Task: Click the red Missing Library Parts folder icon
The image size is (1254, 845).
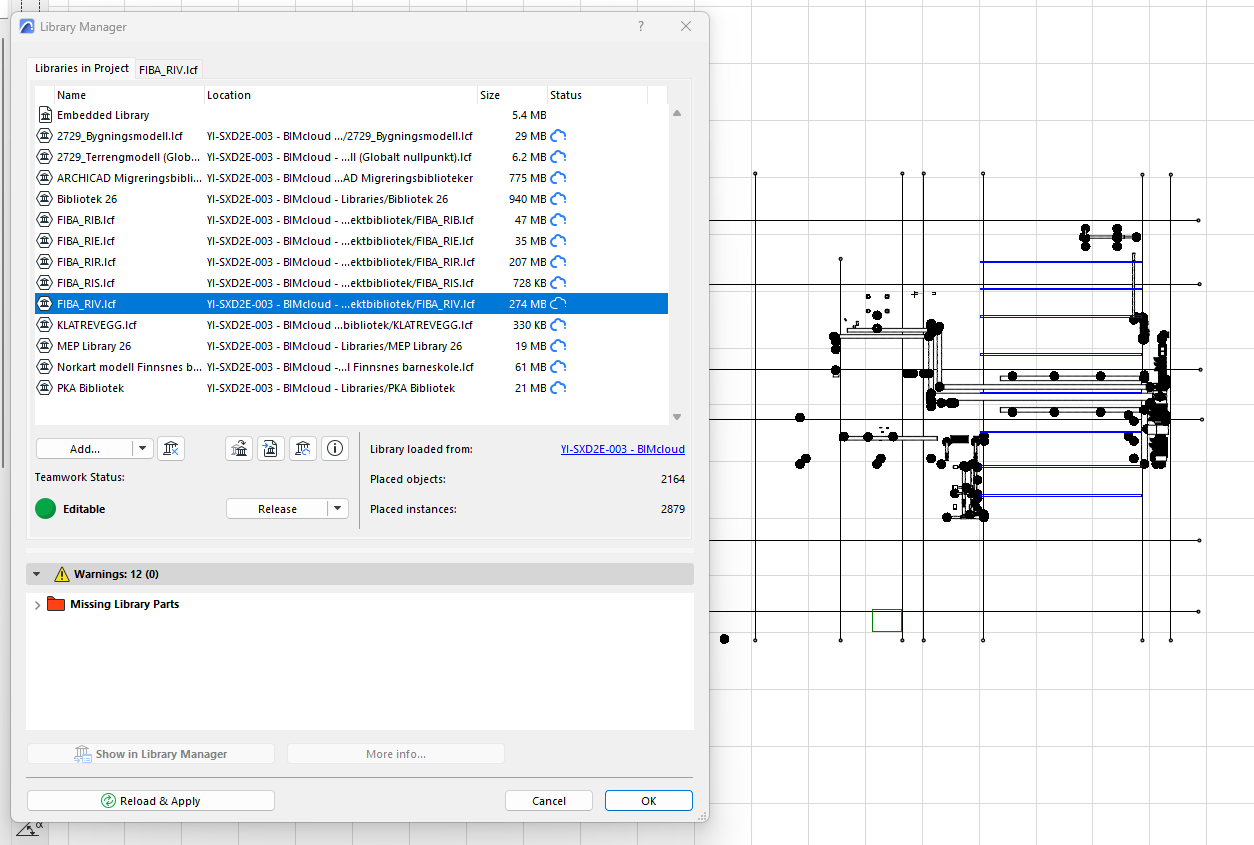Action: [x=56, y=604]
